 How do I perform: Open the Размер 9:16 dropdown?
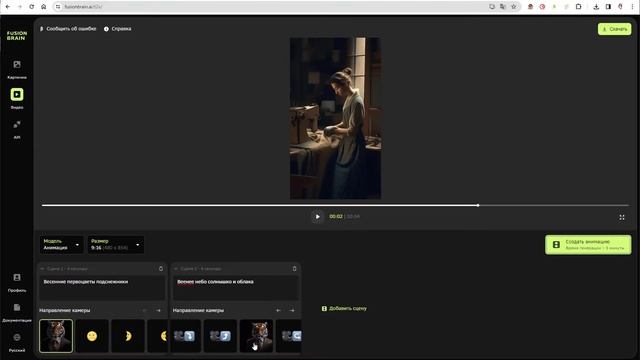pos(116,244)
